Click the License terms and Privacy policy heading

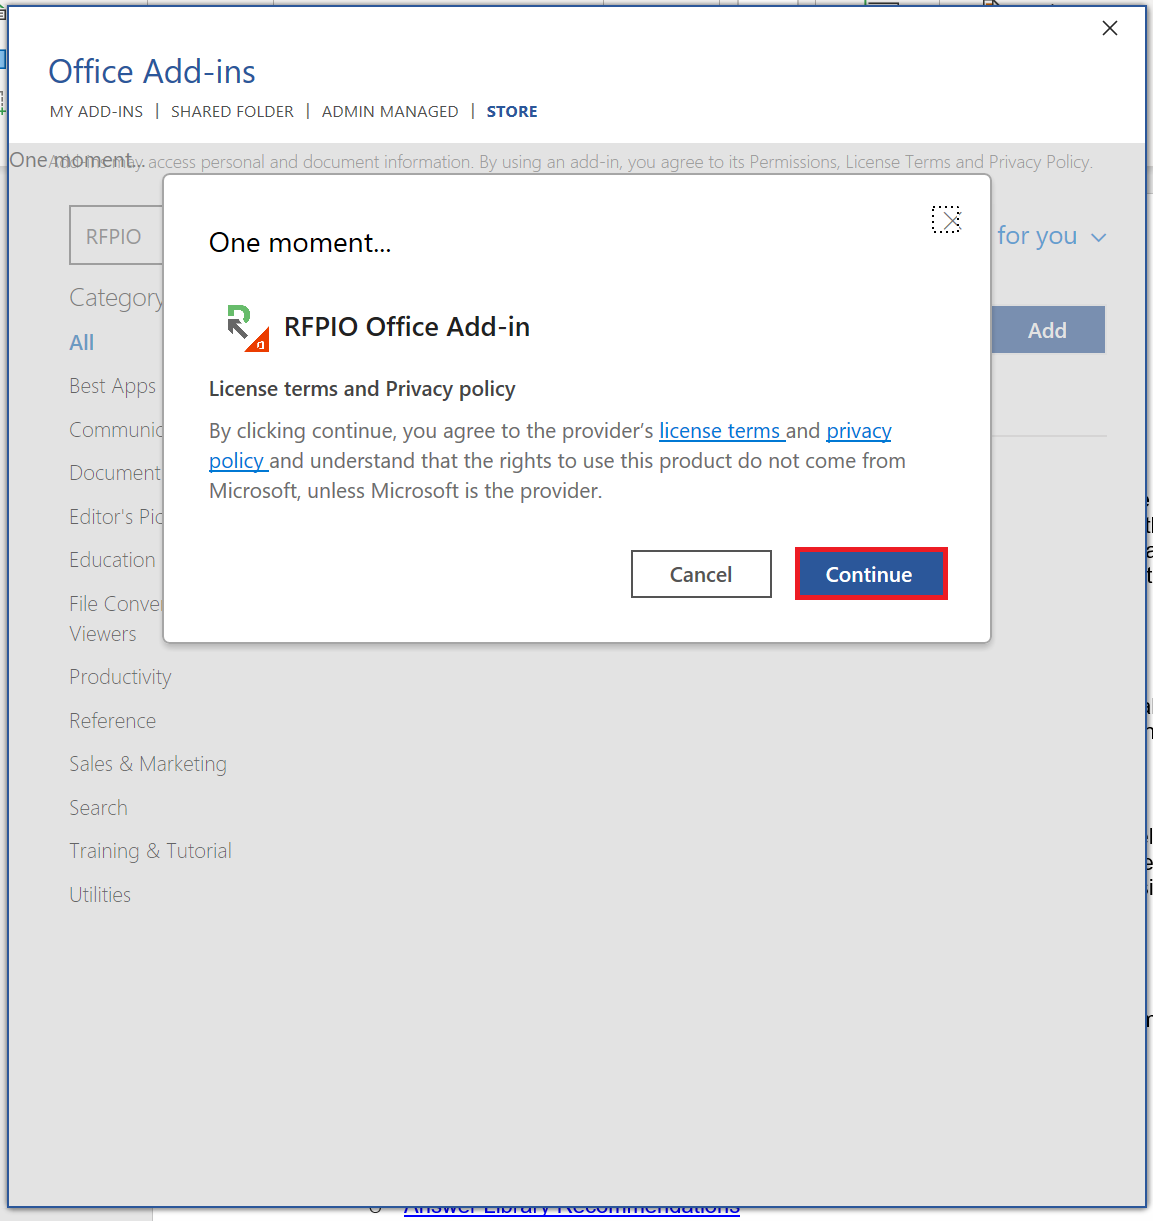pyautogui.click(x=362, y=389)
